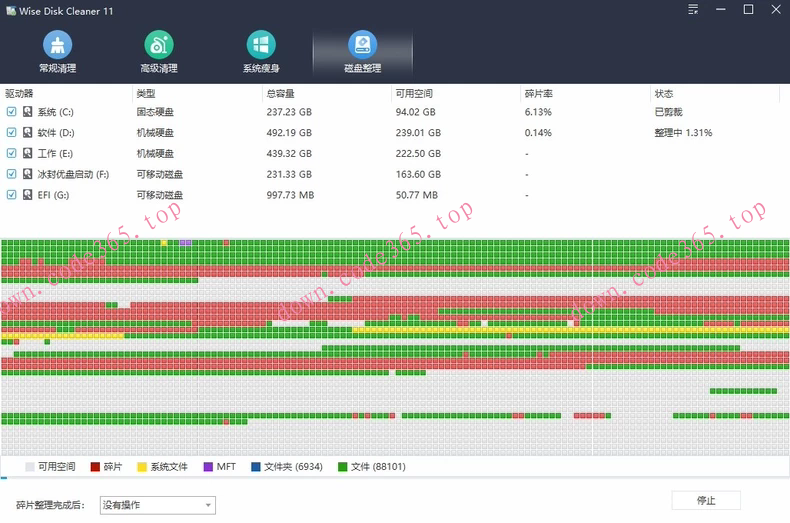Click the red 碎片 legend swatch

(x=95, y=467)
